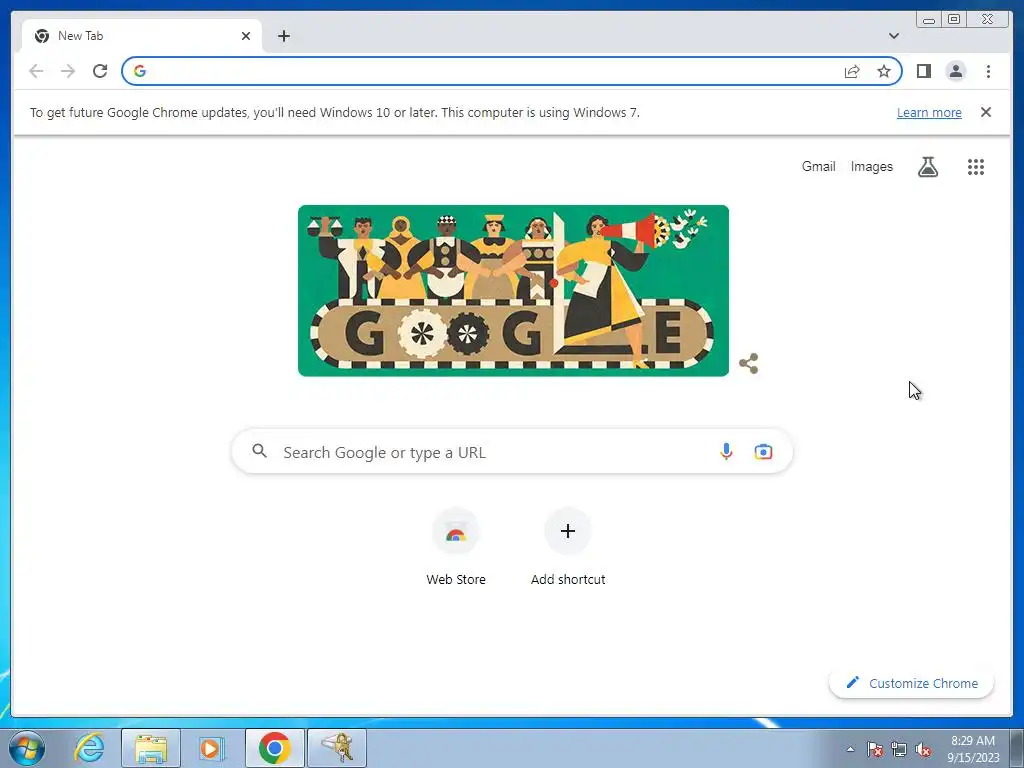Image resolution: width=1024 pixels, height=768 pixels.
Task: Expand the tab search chevron
Action: click(x=893, y=36)
